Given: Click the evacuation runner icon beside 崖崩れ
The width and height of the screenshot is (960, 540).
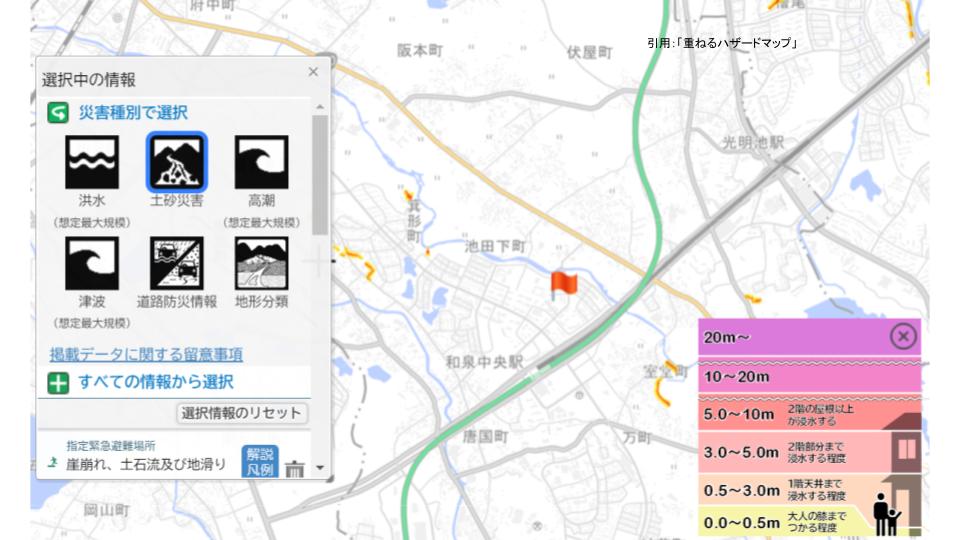Looking at the screenshot, I should coord(53,463).
